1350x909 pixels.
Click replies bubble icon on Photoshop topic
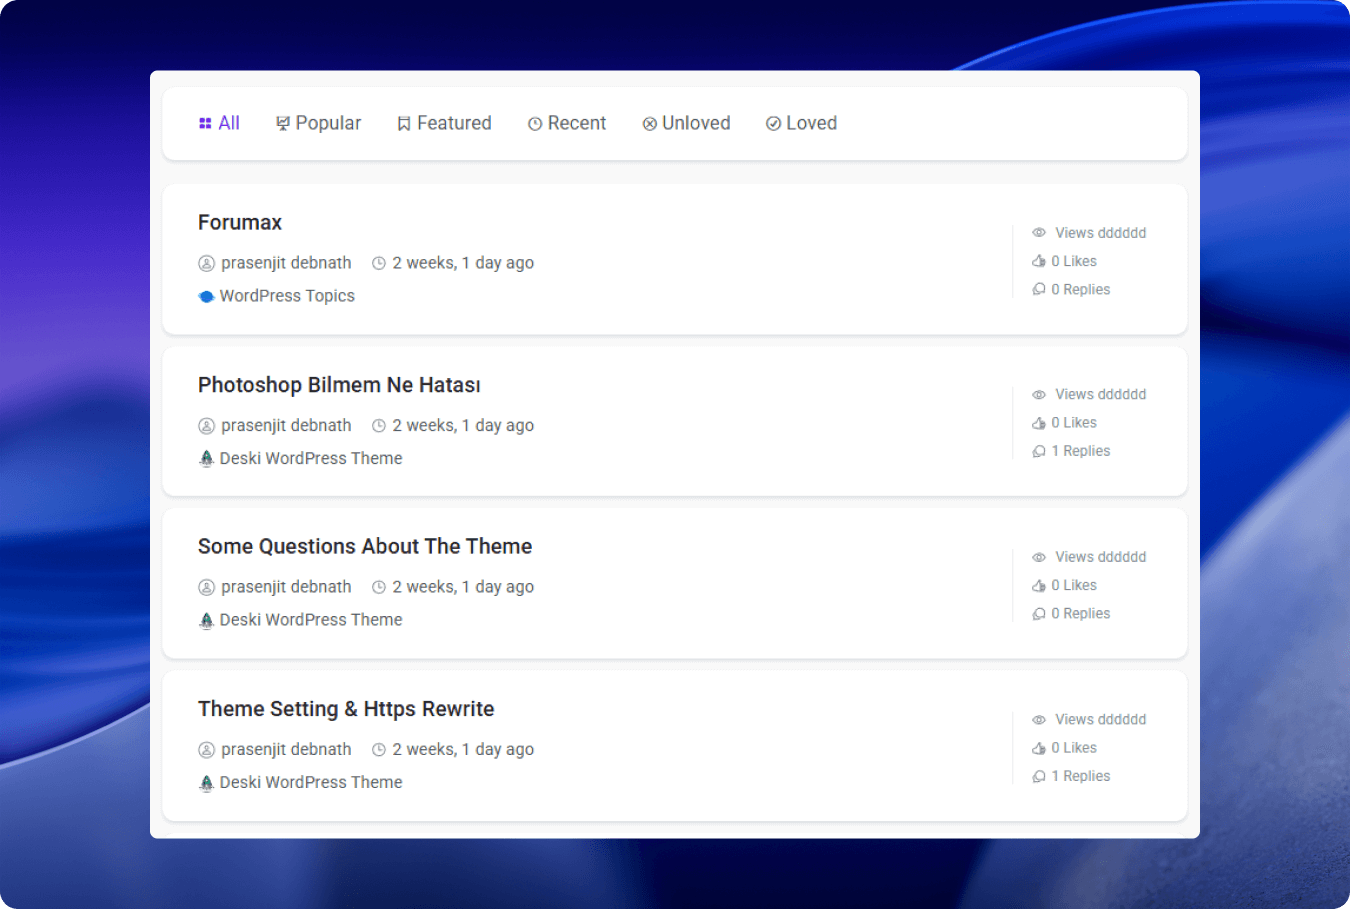(x=1039, y=451)
